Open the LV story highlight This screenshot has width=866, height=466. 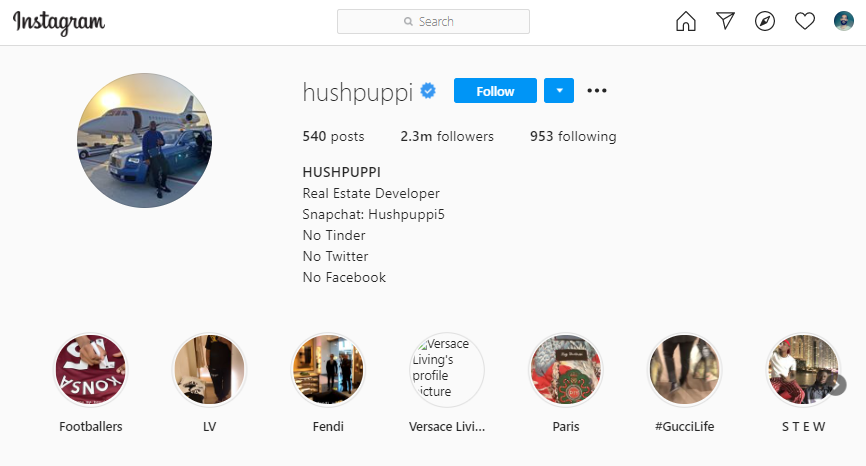point(209,370)
